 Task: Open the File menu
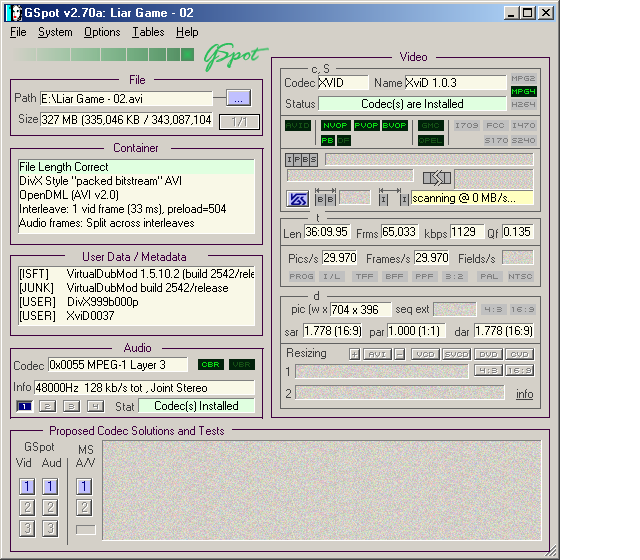[18, 32]
